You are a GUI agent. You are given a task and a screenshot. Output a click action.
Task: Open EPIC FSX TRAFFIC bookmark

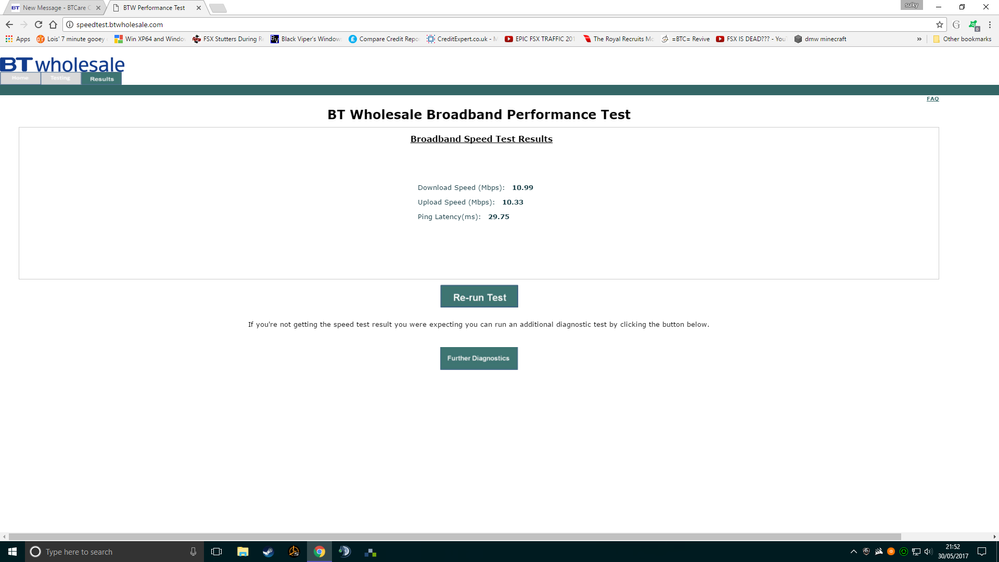540,39
